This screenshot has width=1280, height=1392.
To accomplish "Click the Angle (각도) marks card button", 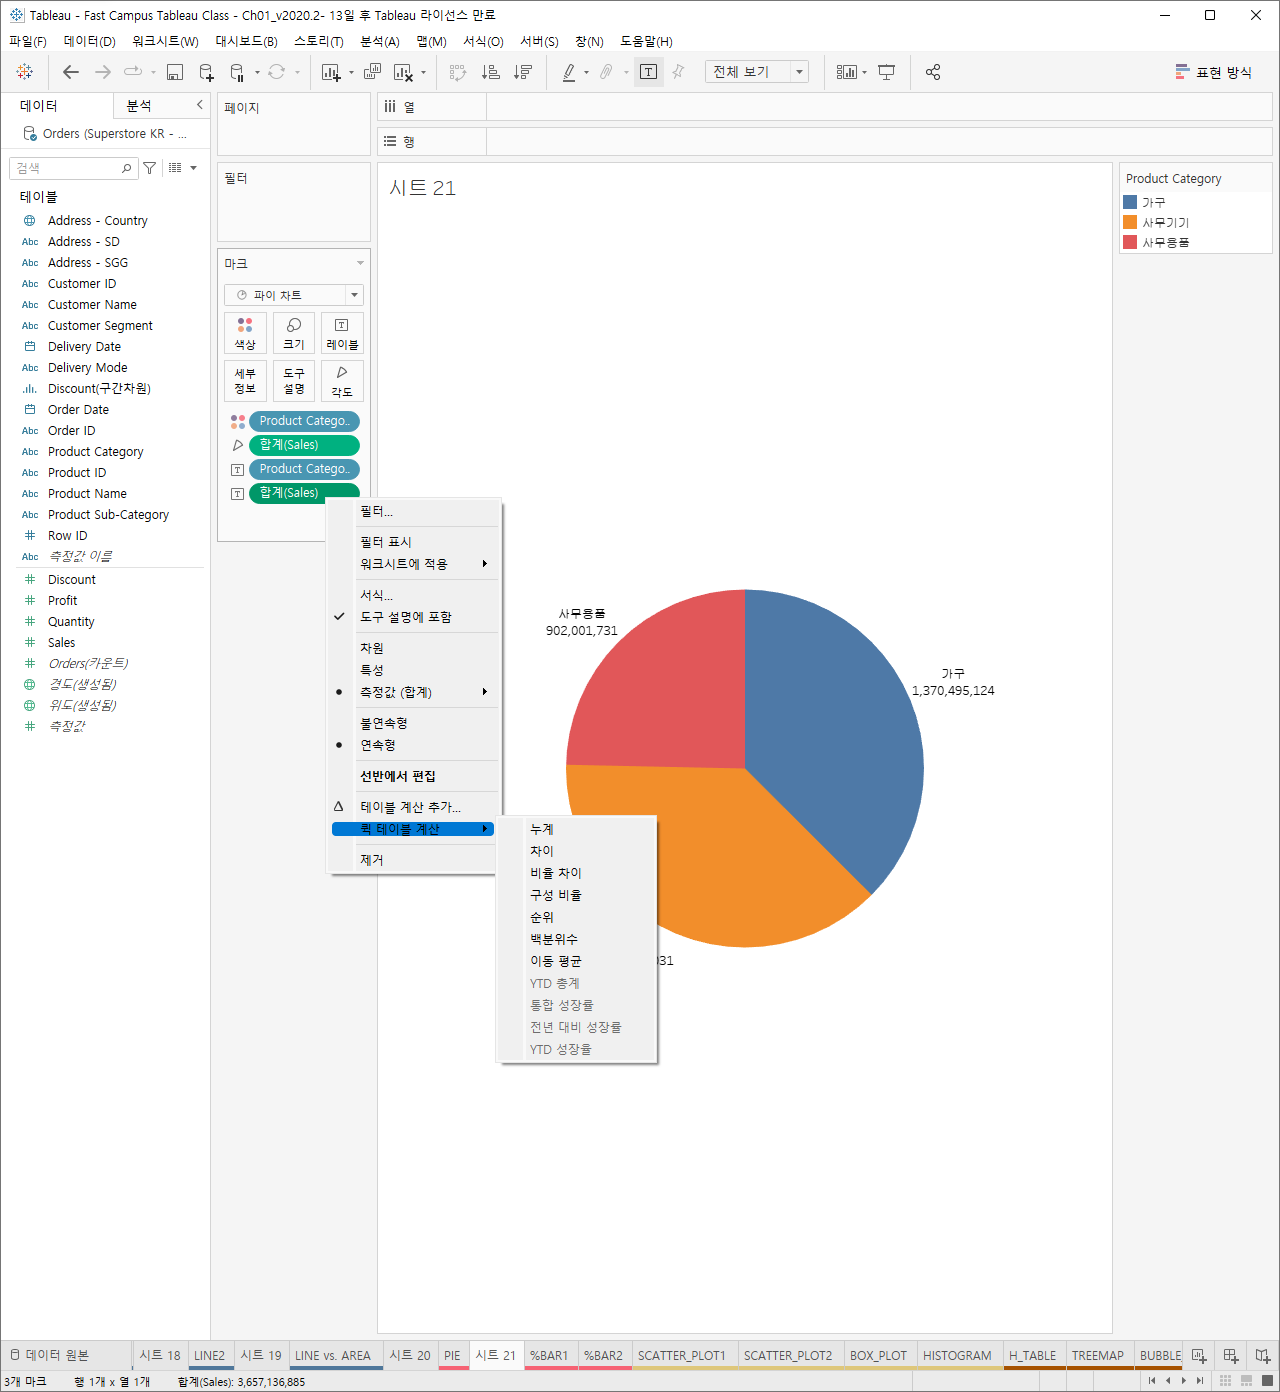I will (342, 381).
